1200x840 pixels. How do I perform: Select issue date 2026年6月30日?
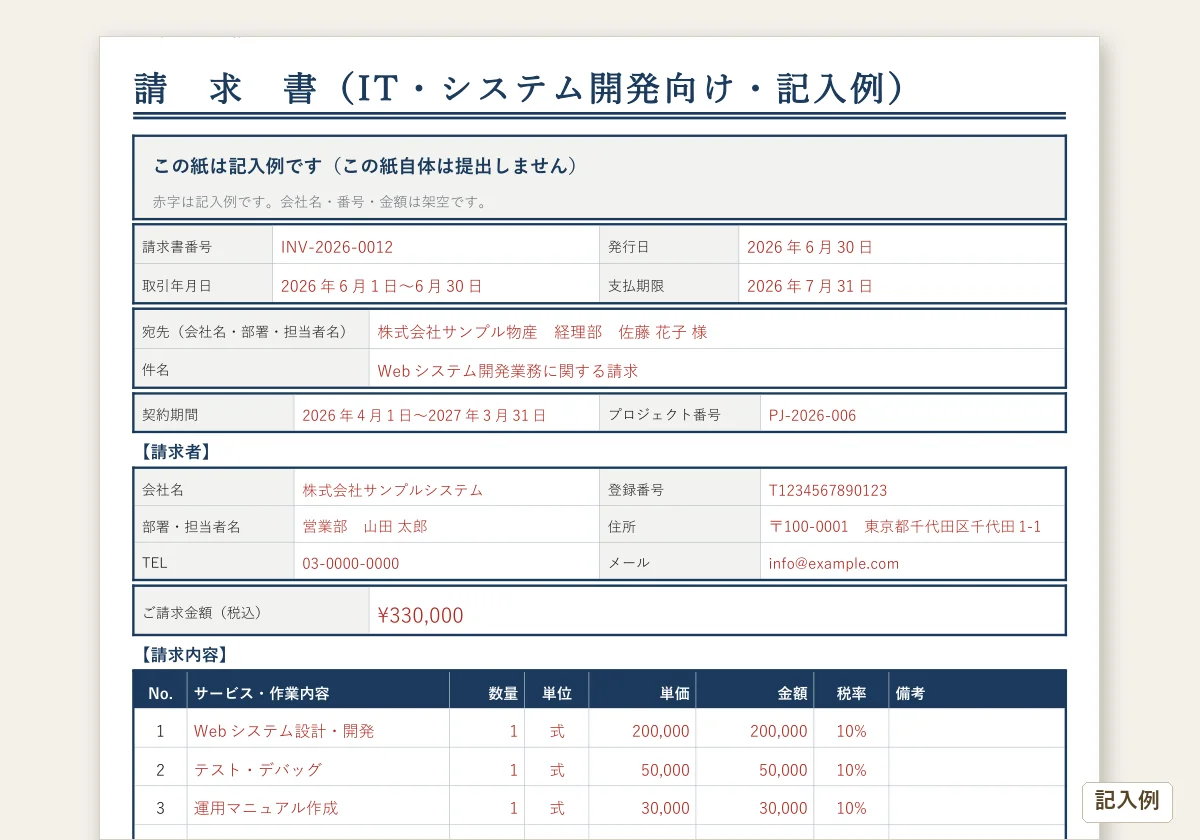[x=810, y=247]
